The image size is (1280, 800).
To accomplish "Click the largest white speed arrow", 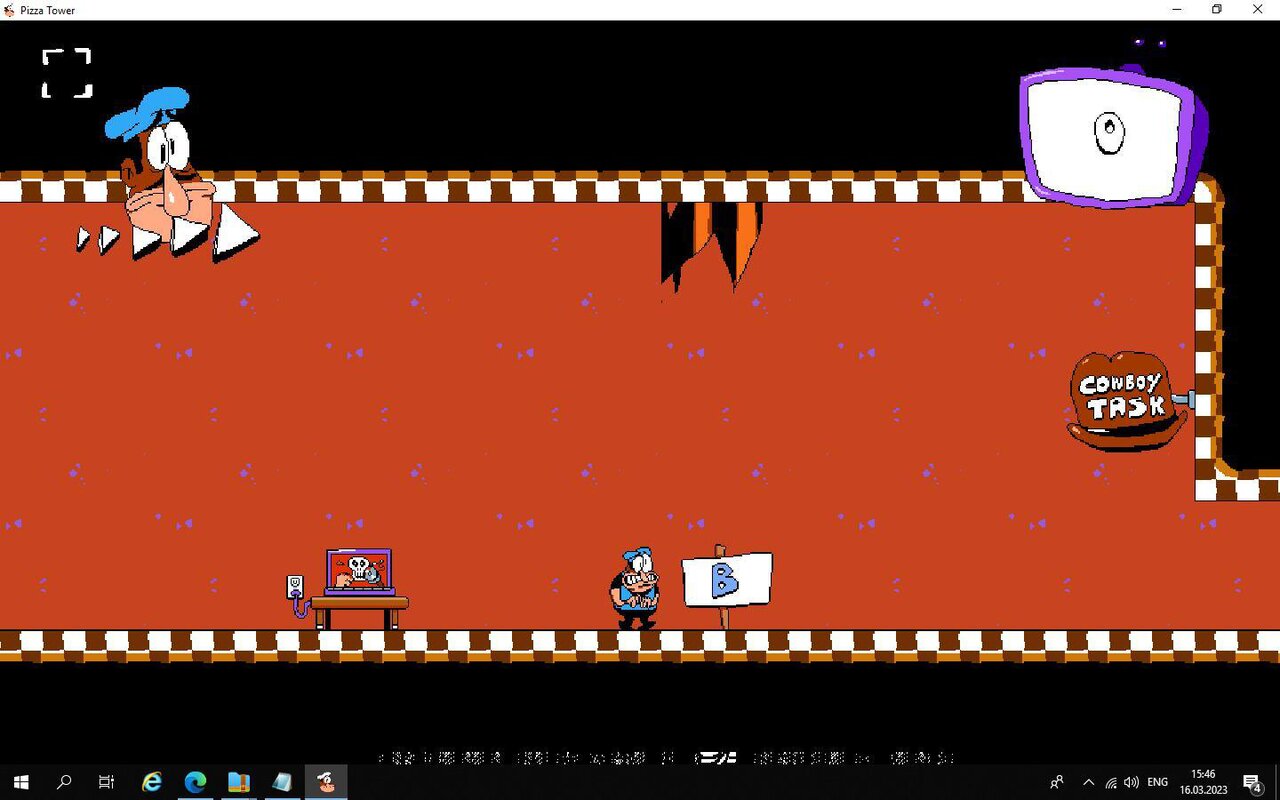I will [236, 233].
